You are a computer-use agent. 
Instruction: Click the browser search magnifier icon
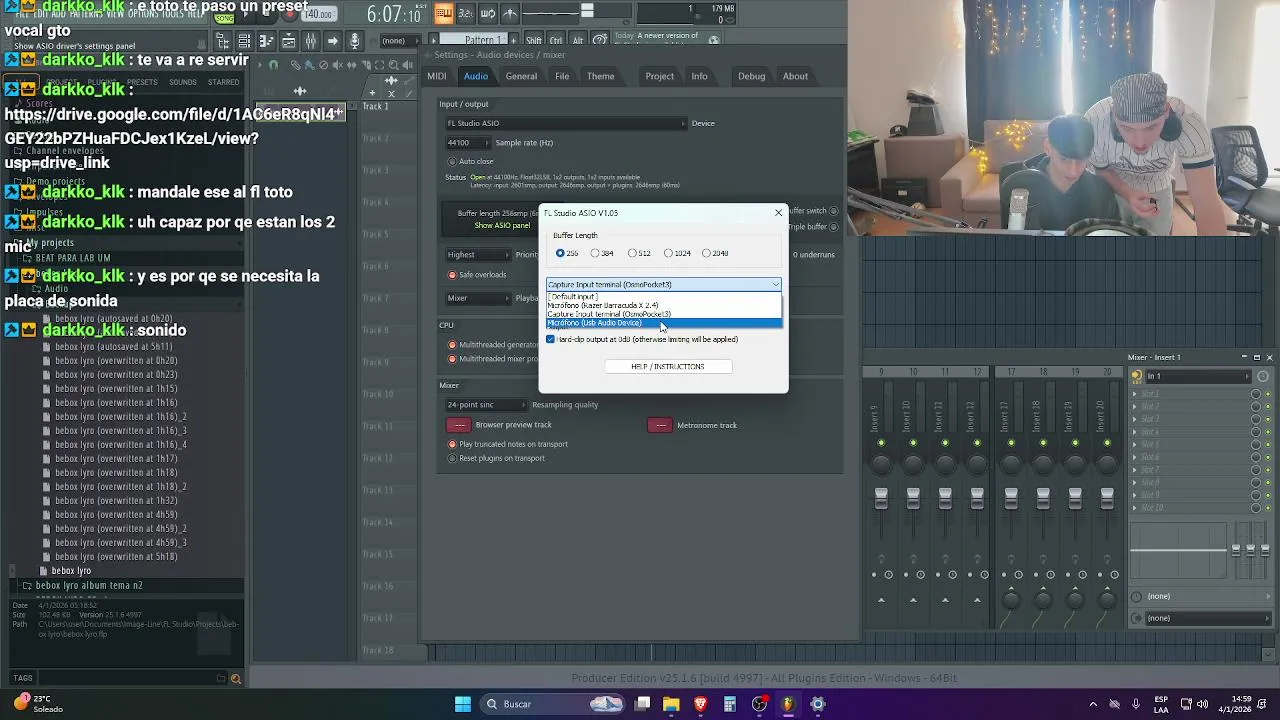tap(236, 679)
